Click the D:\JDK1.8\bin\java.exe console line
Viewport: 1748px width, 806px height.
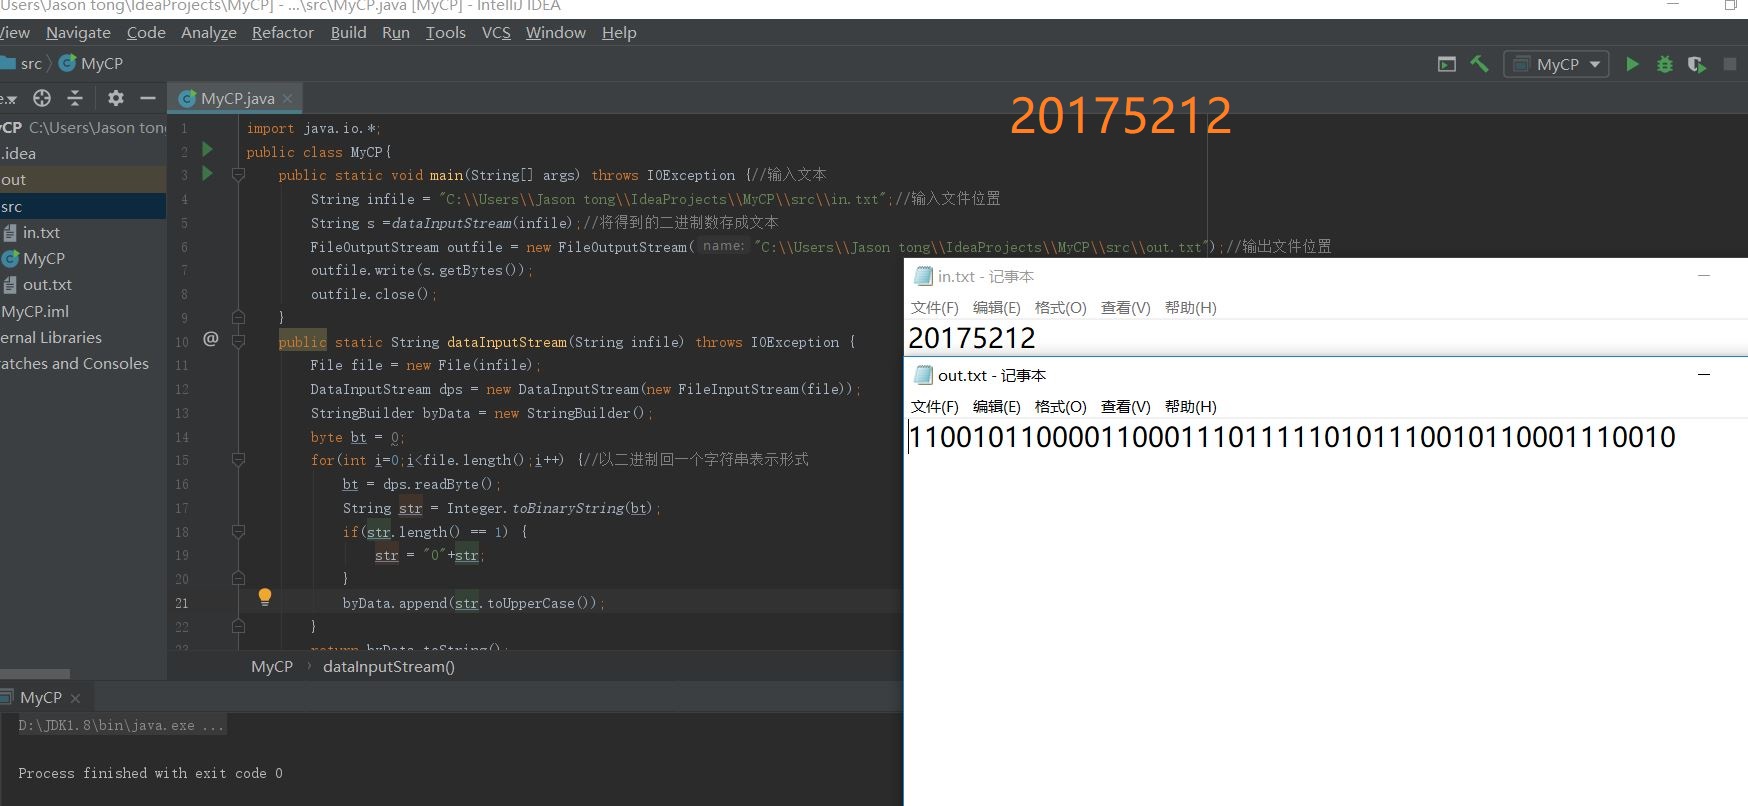coord(121,725)
